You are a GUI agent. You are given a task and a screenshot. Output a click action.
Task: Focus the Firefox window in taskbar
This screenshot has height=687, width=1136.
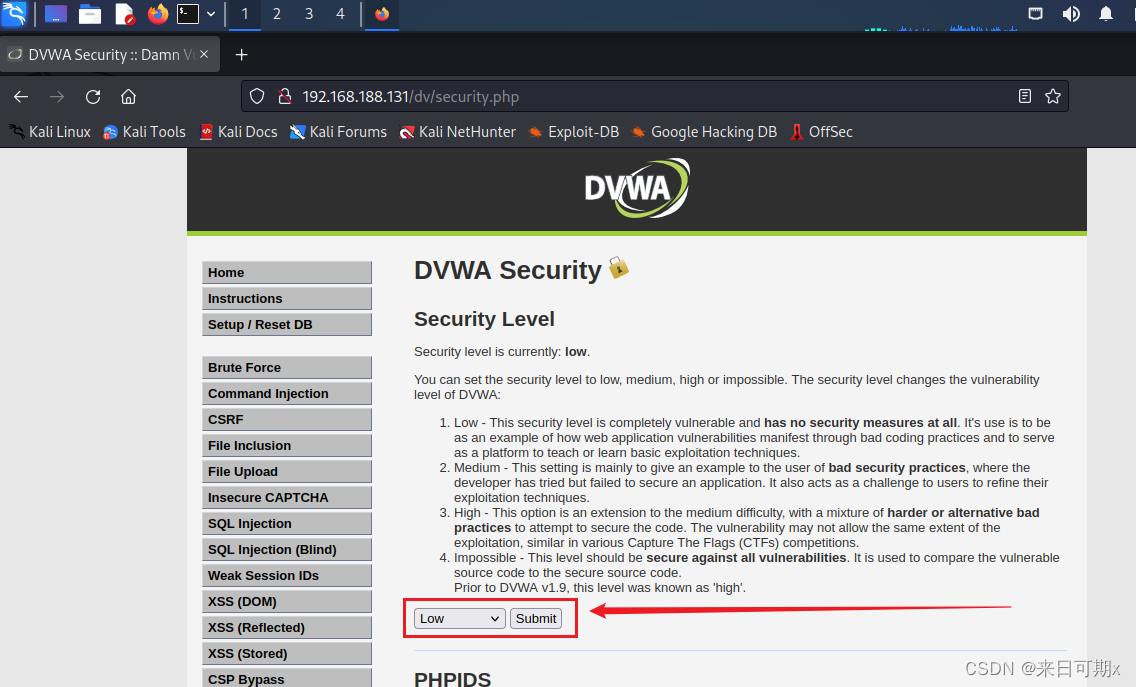coord(382,14)
